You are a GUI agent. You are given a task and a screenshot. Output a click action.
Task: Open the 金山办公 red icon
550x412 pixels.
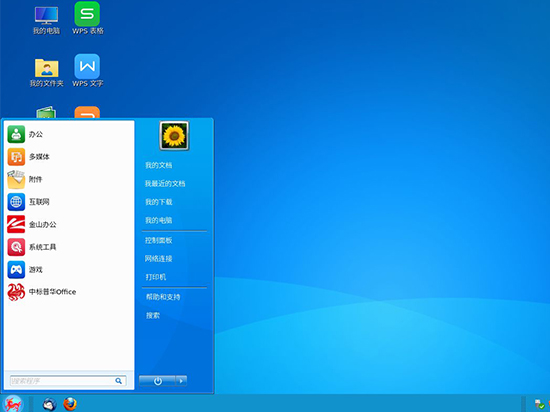click(16, 224)
